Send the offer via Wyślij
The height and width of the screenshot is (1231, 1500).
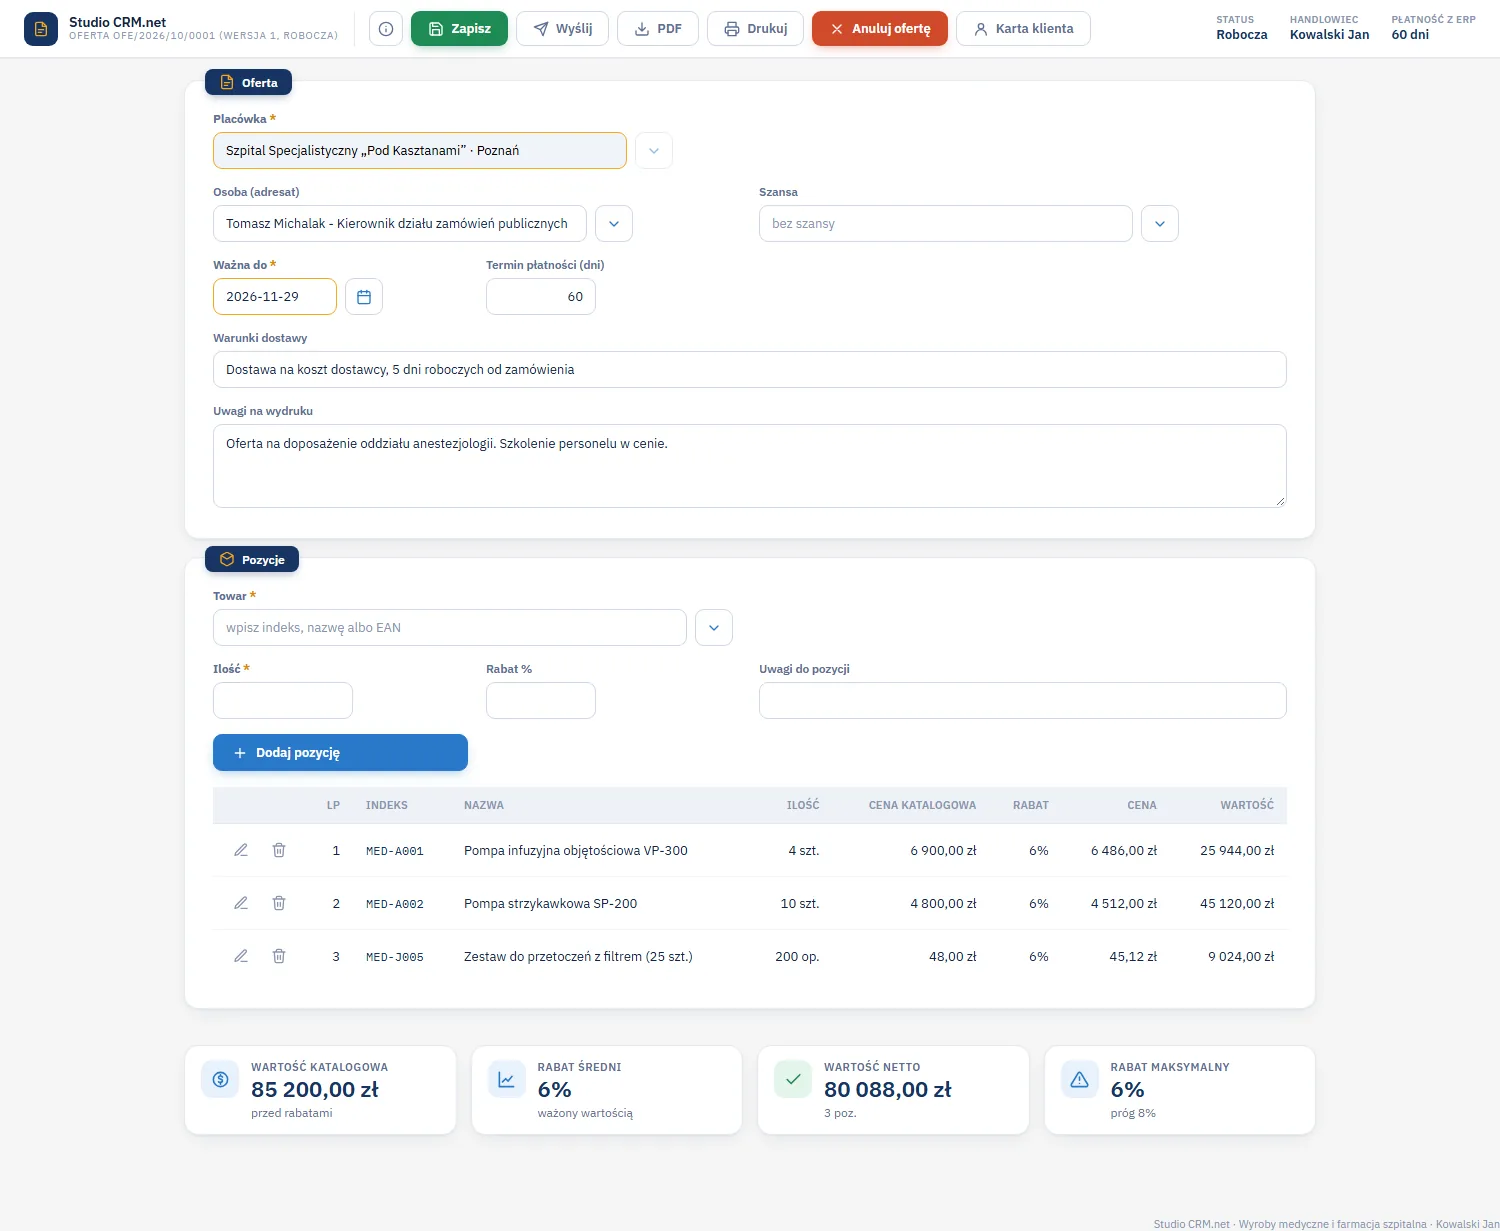click(x=562, y=29)
